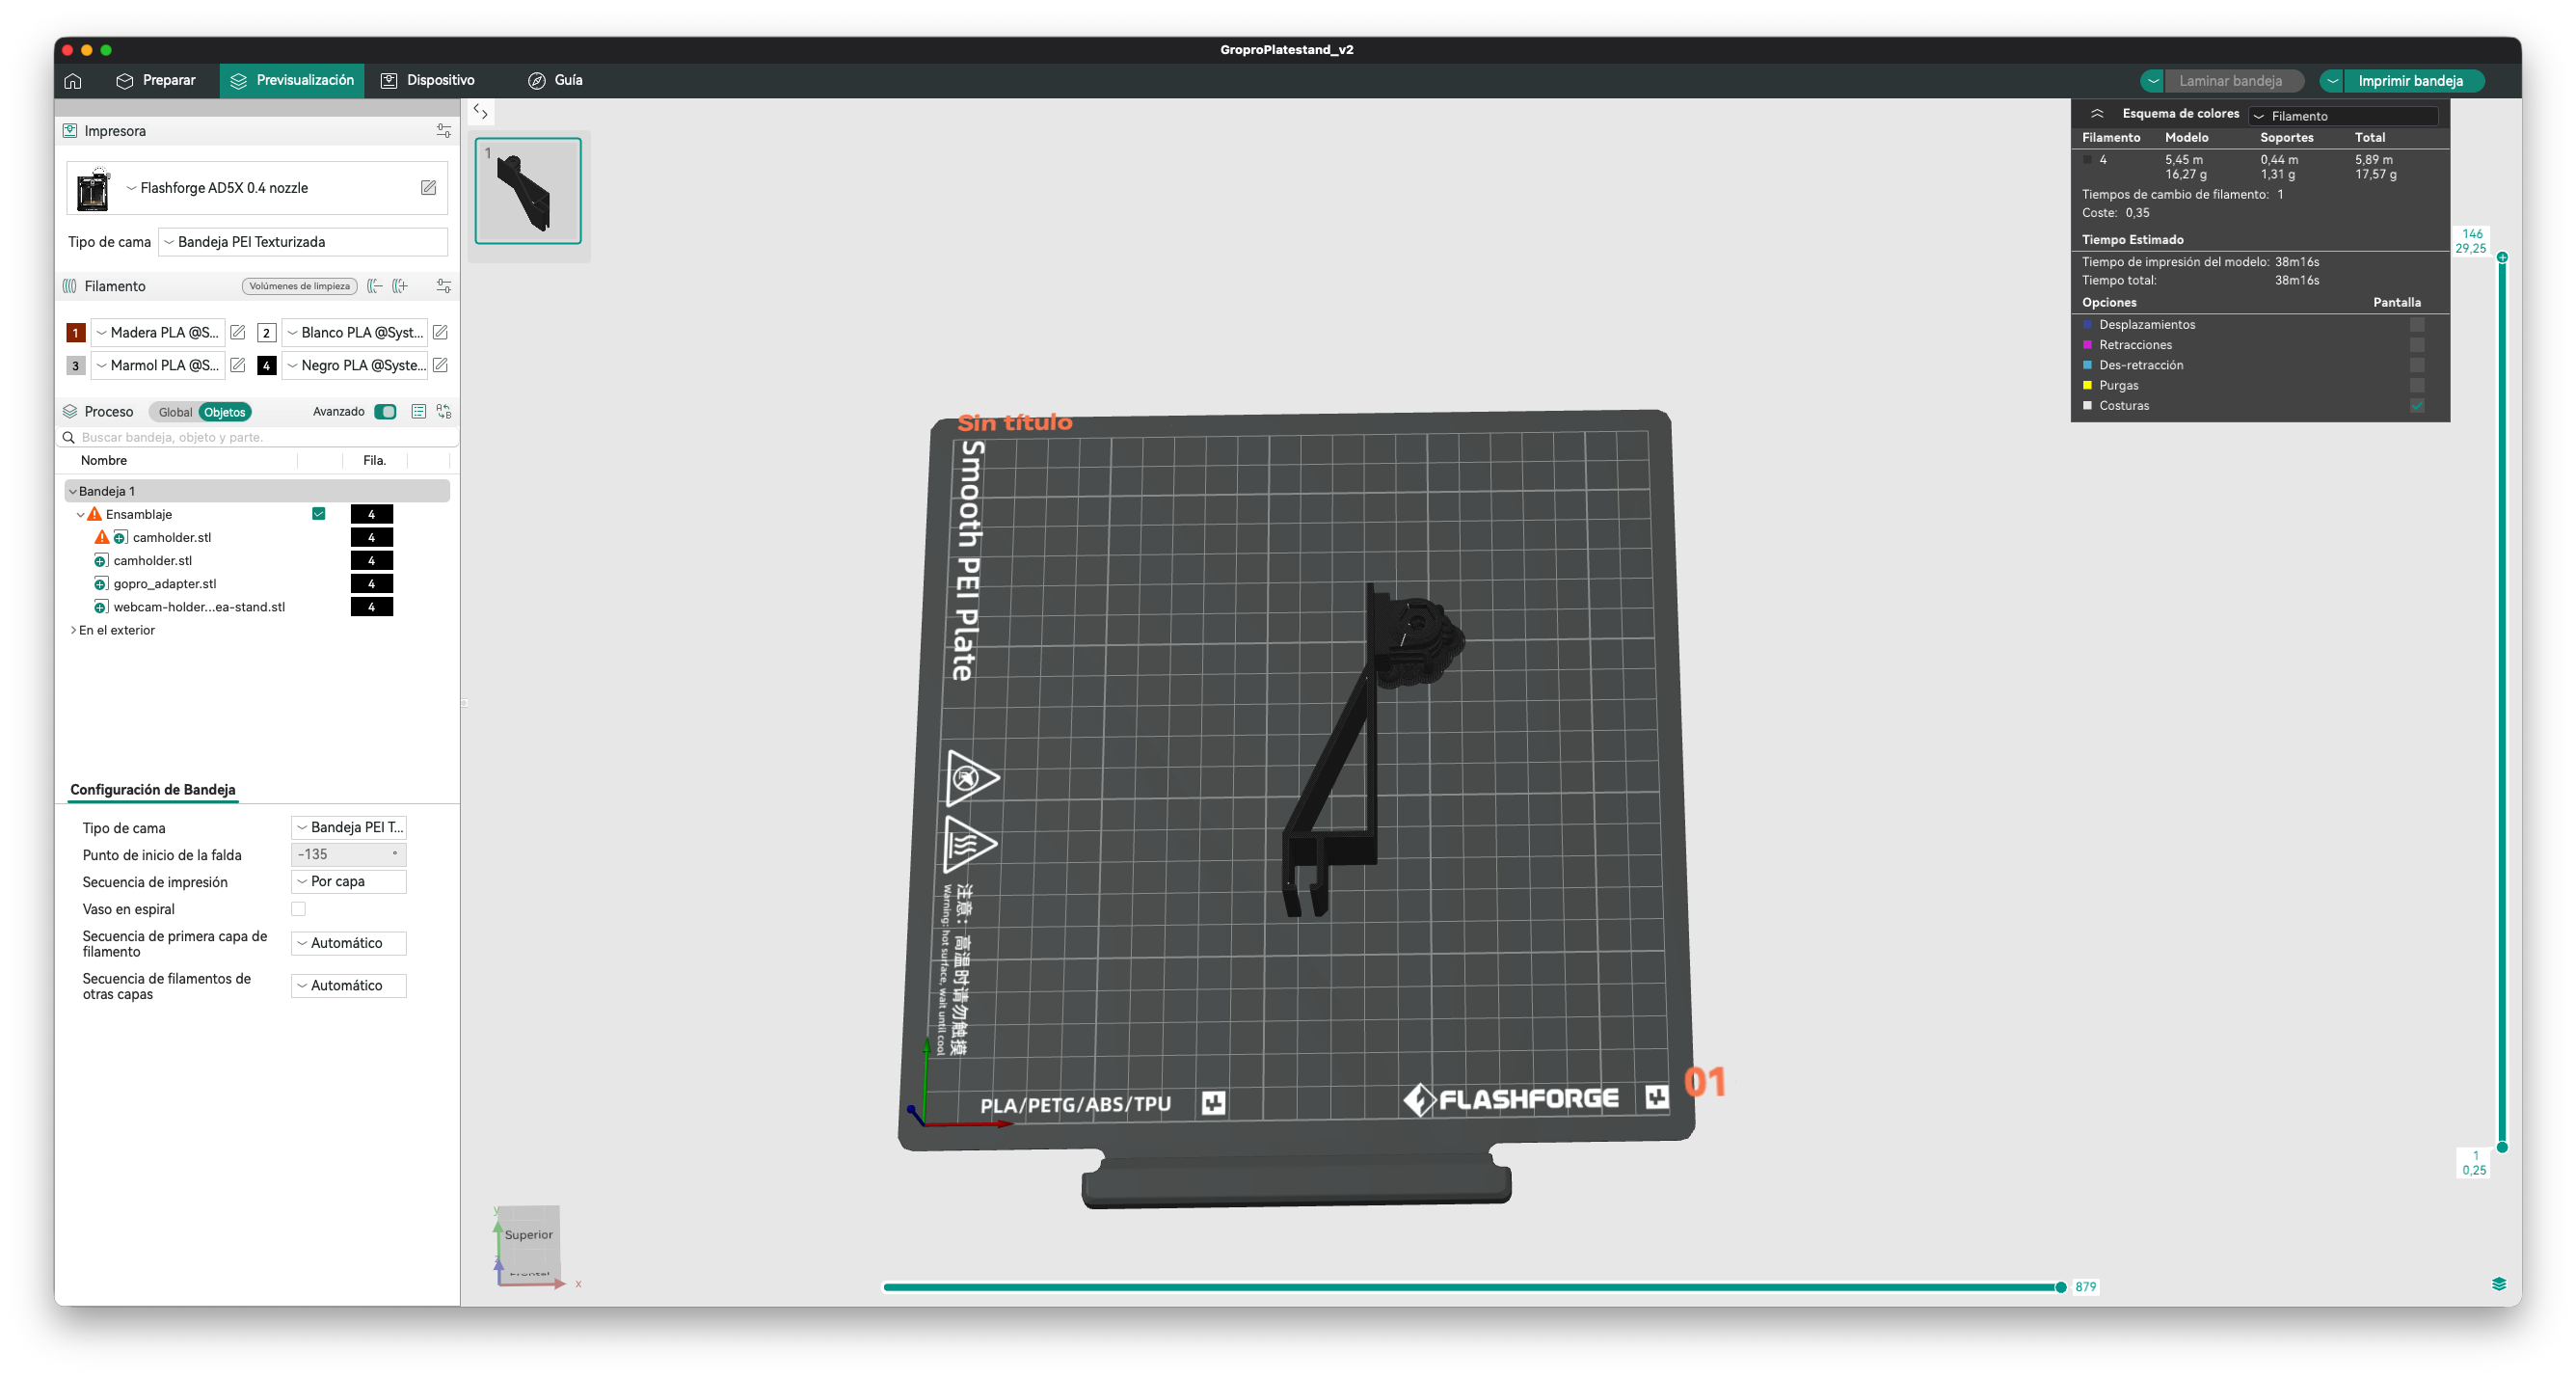Click the Imprimir bandeja button
The width and height of the screenshot is (2576, 1378).
tap(2410, 81)
